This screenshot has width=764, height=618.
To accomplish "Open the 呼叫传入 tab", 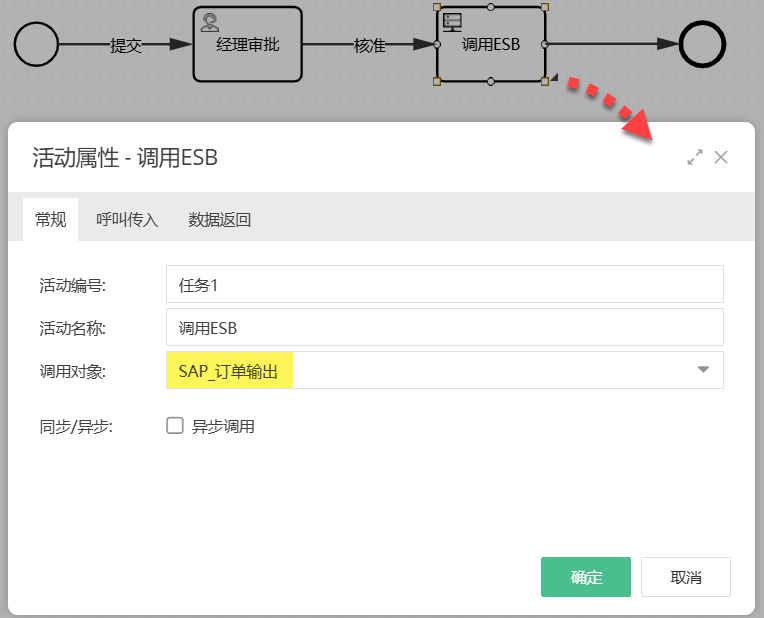I will [x=127, y=220].
